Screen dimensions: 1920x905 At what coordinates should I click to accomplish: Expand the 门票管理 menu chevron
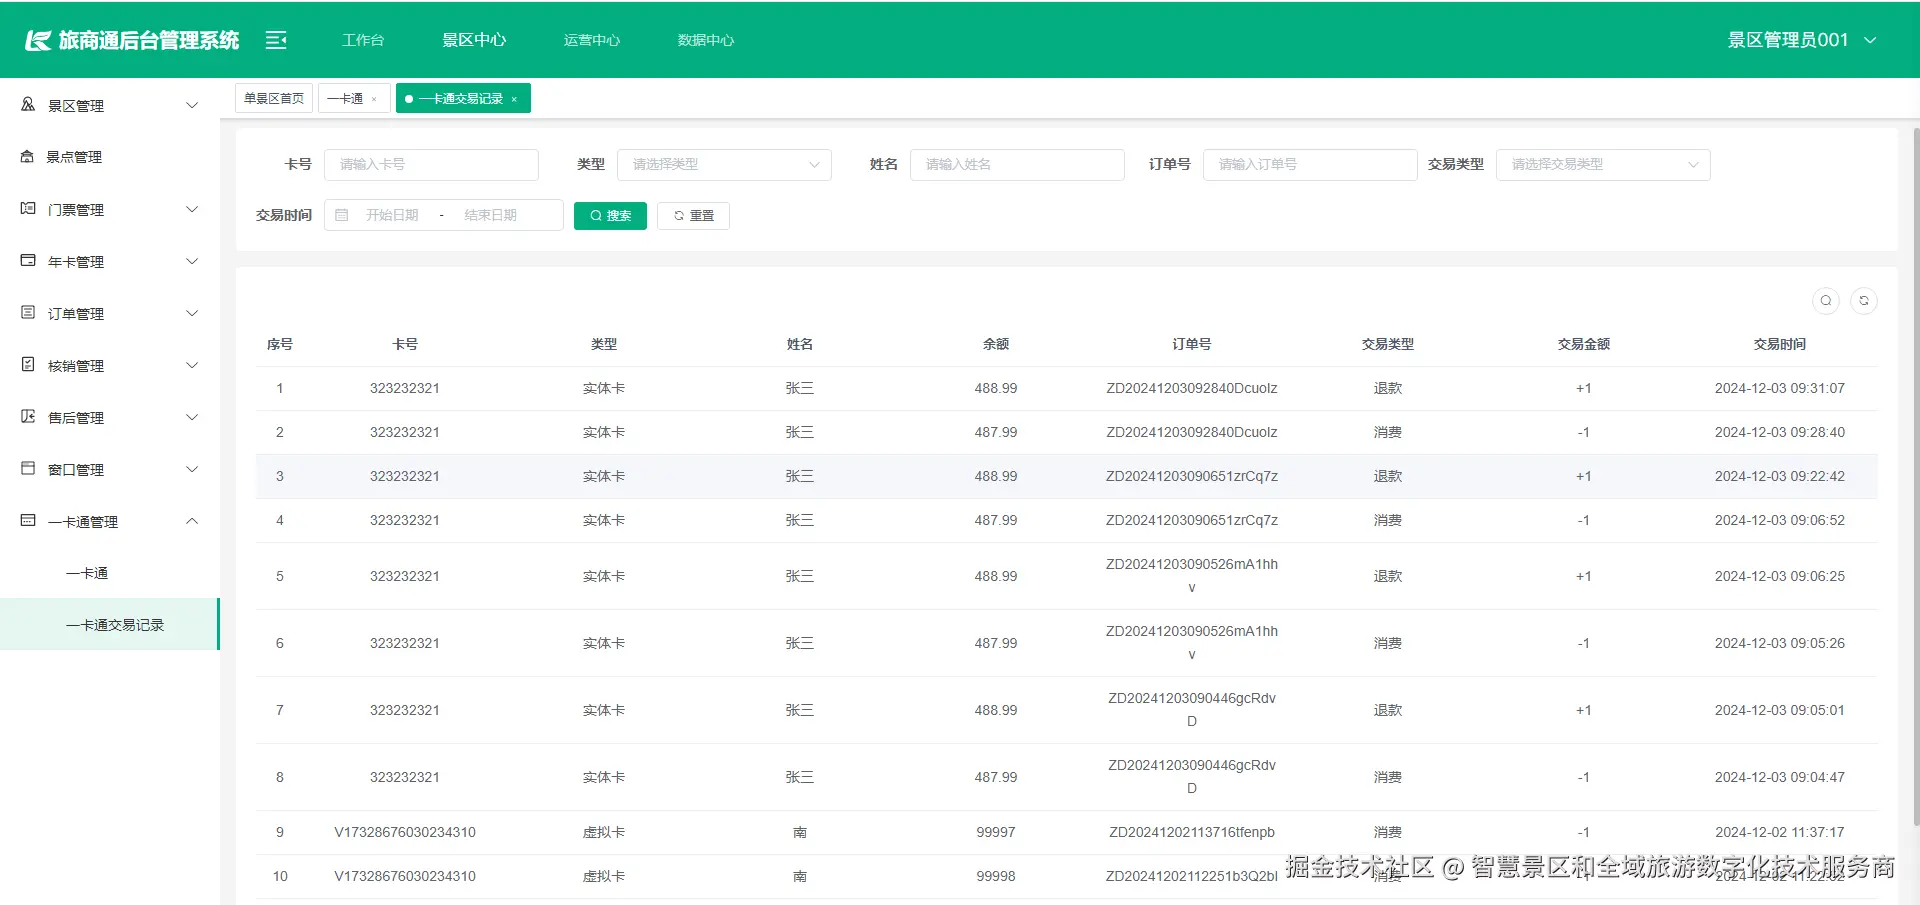pos(192,209)
